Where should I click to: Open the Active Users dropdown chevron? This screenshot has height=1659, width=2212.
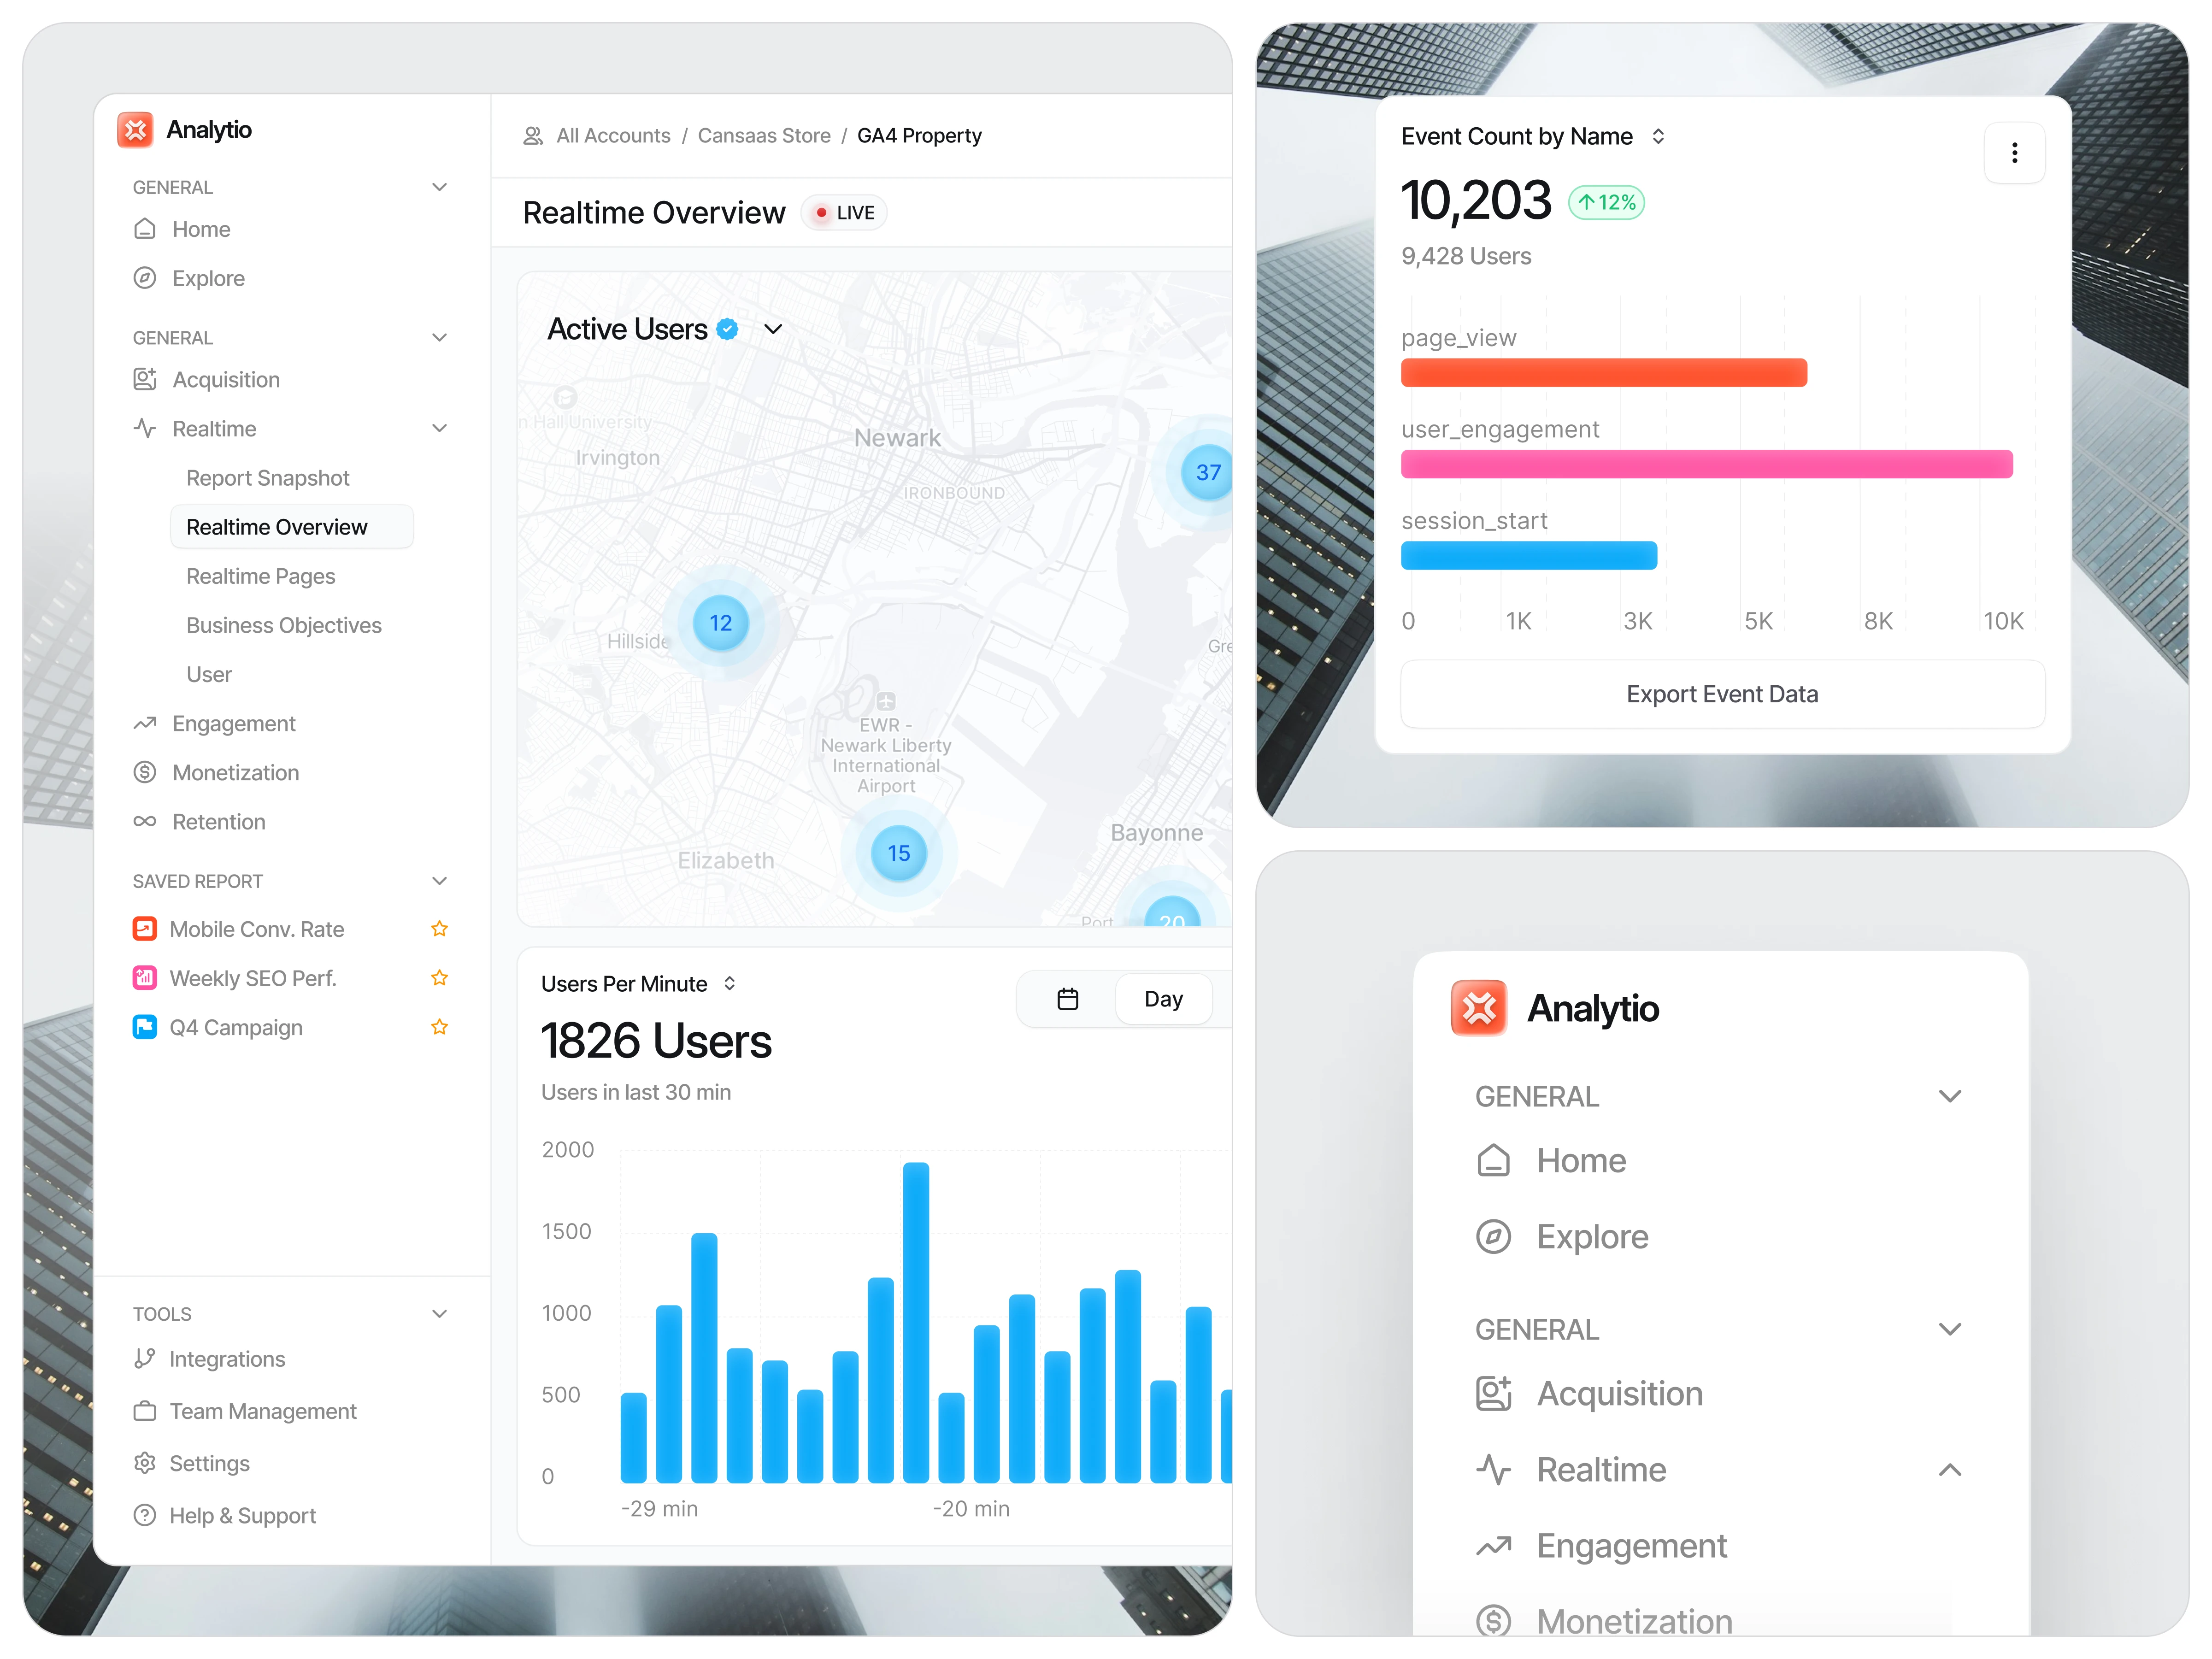pos(773,329)
